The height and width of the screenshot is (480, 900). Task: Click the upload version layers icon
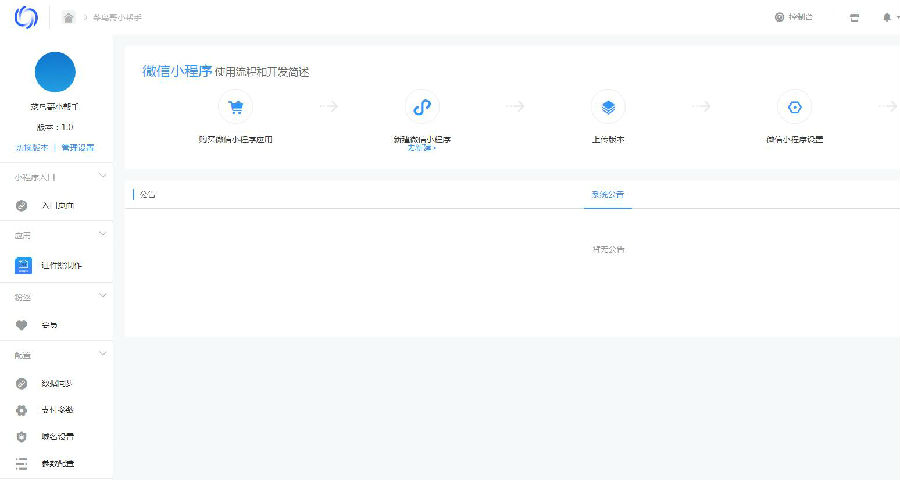[x=608, y=107]
